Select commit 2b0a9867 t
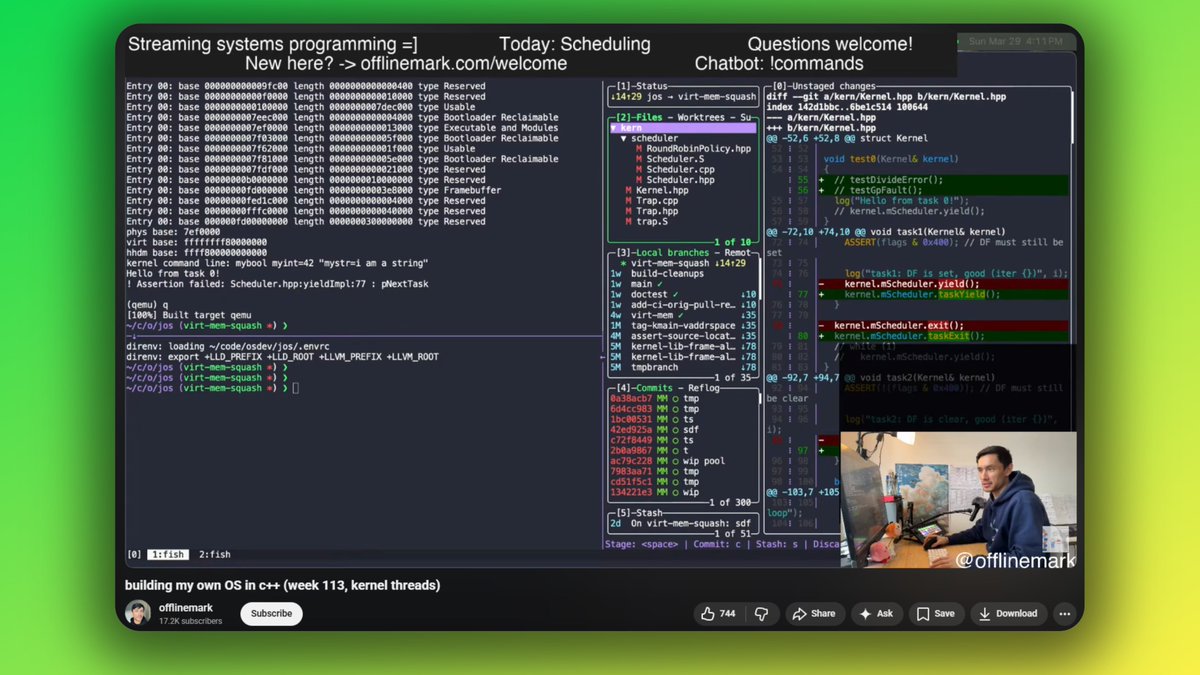The height and width of the screenshot is (675, 1200). point(683,451)
